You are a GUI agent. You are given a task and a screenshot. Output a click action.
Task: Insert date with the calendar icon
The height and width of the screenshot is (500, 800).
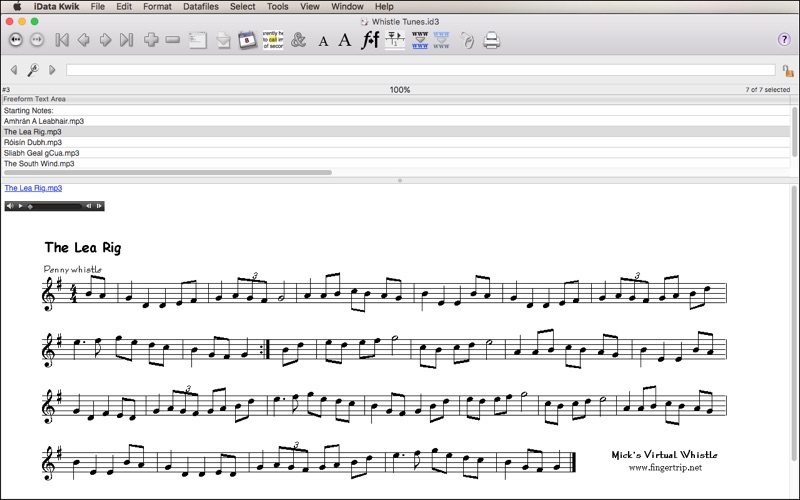point(247,40)
